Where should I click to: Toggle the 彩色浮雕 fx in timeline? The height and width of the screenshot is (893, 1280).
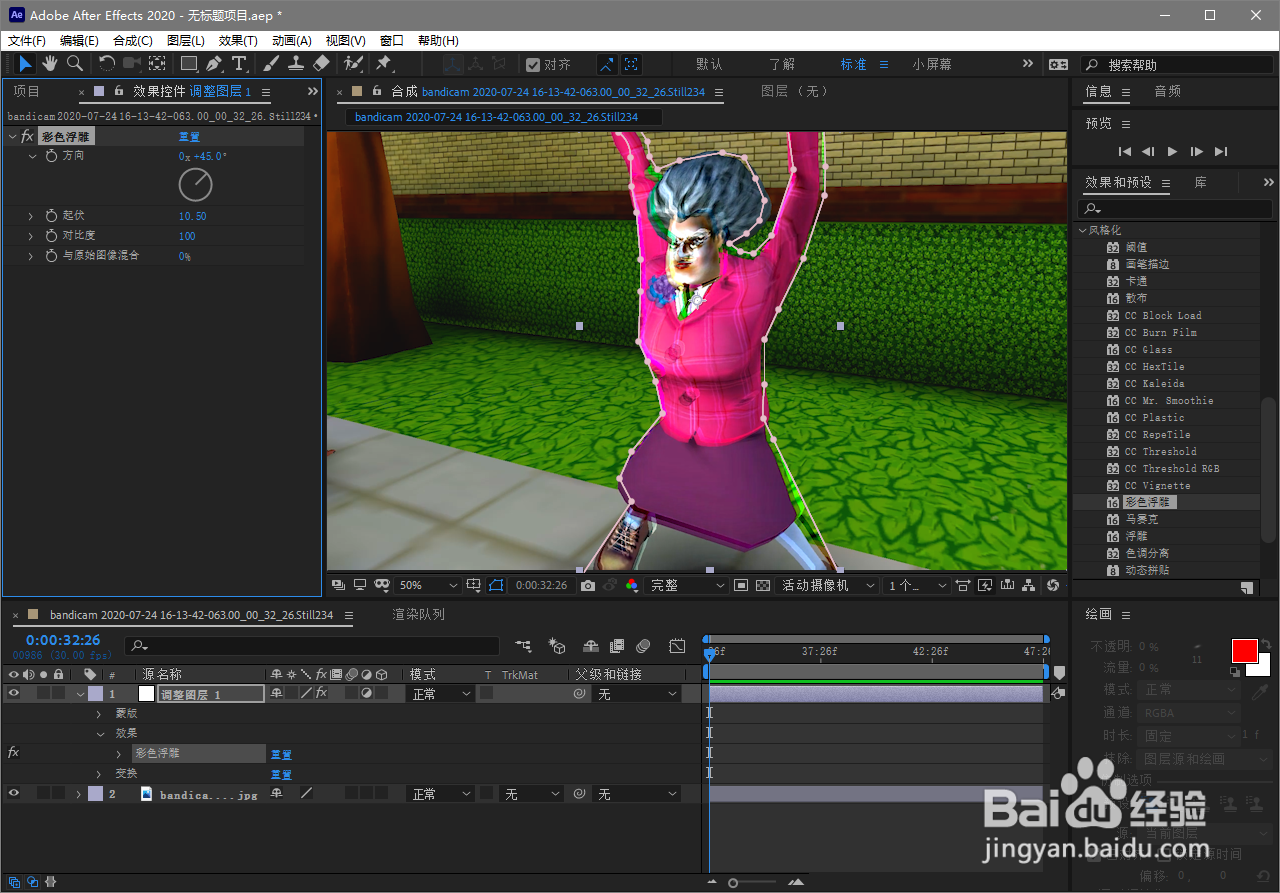(x=14, y=753)
